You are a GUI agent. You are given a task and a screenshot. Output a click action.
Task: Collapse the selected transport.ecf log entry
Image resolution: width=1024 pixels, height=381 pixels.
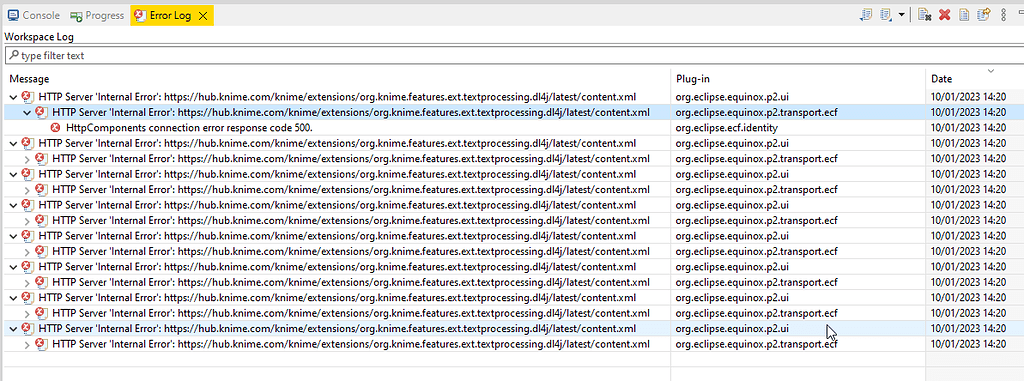coord(27,112)
